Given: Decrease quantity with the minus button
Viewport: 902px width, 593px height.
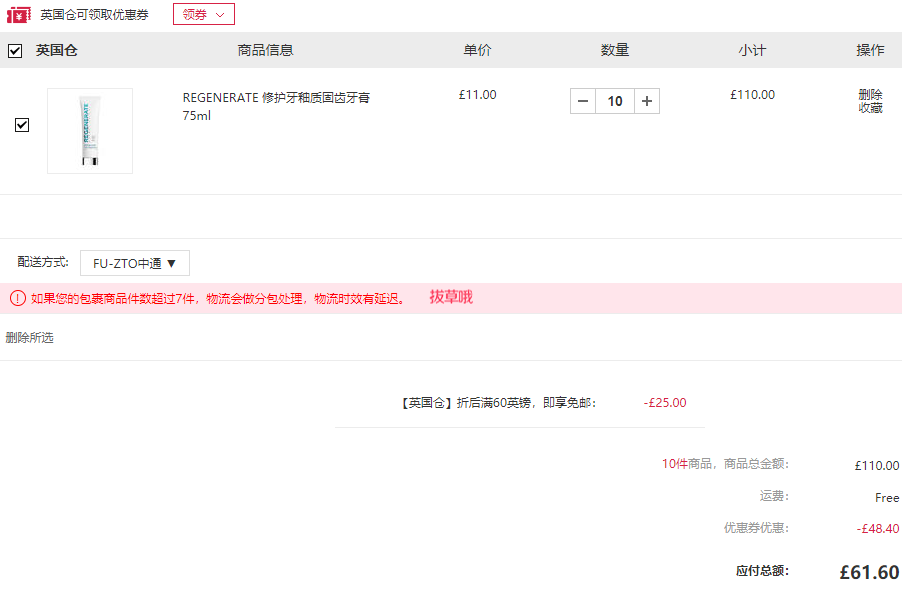Looking at the screenshot, I should [x=583, y=101].
